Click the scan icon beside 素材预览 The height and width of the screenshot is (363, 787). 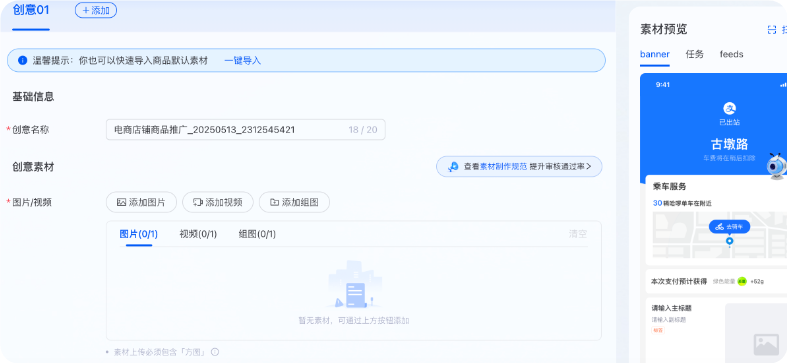coord(771,30)
